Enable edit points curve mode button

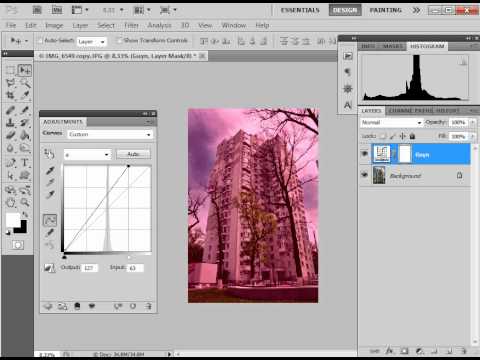[x=50, y=220]
